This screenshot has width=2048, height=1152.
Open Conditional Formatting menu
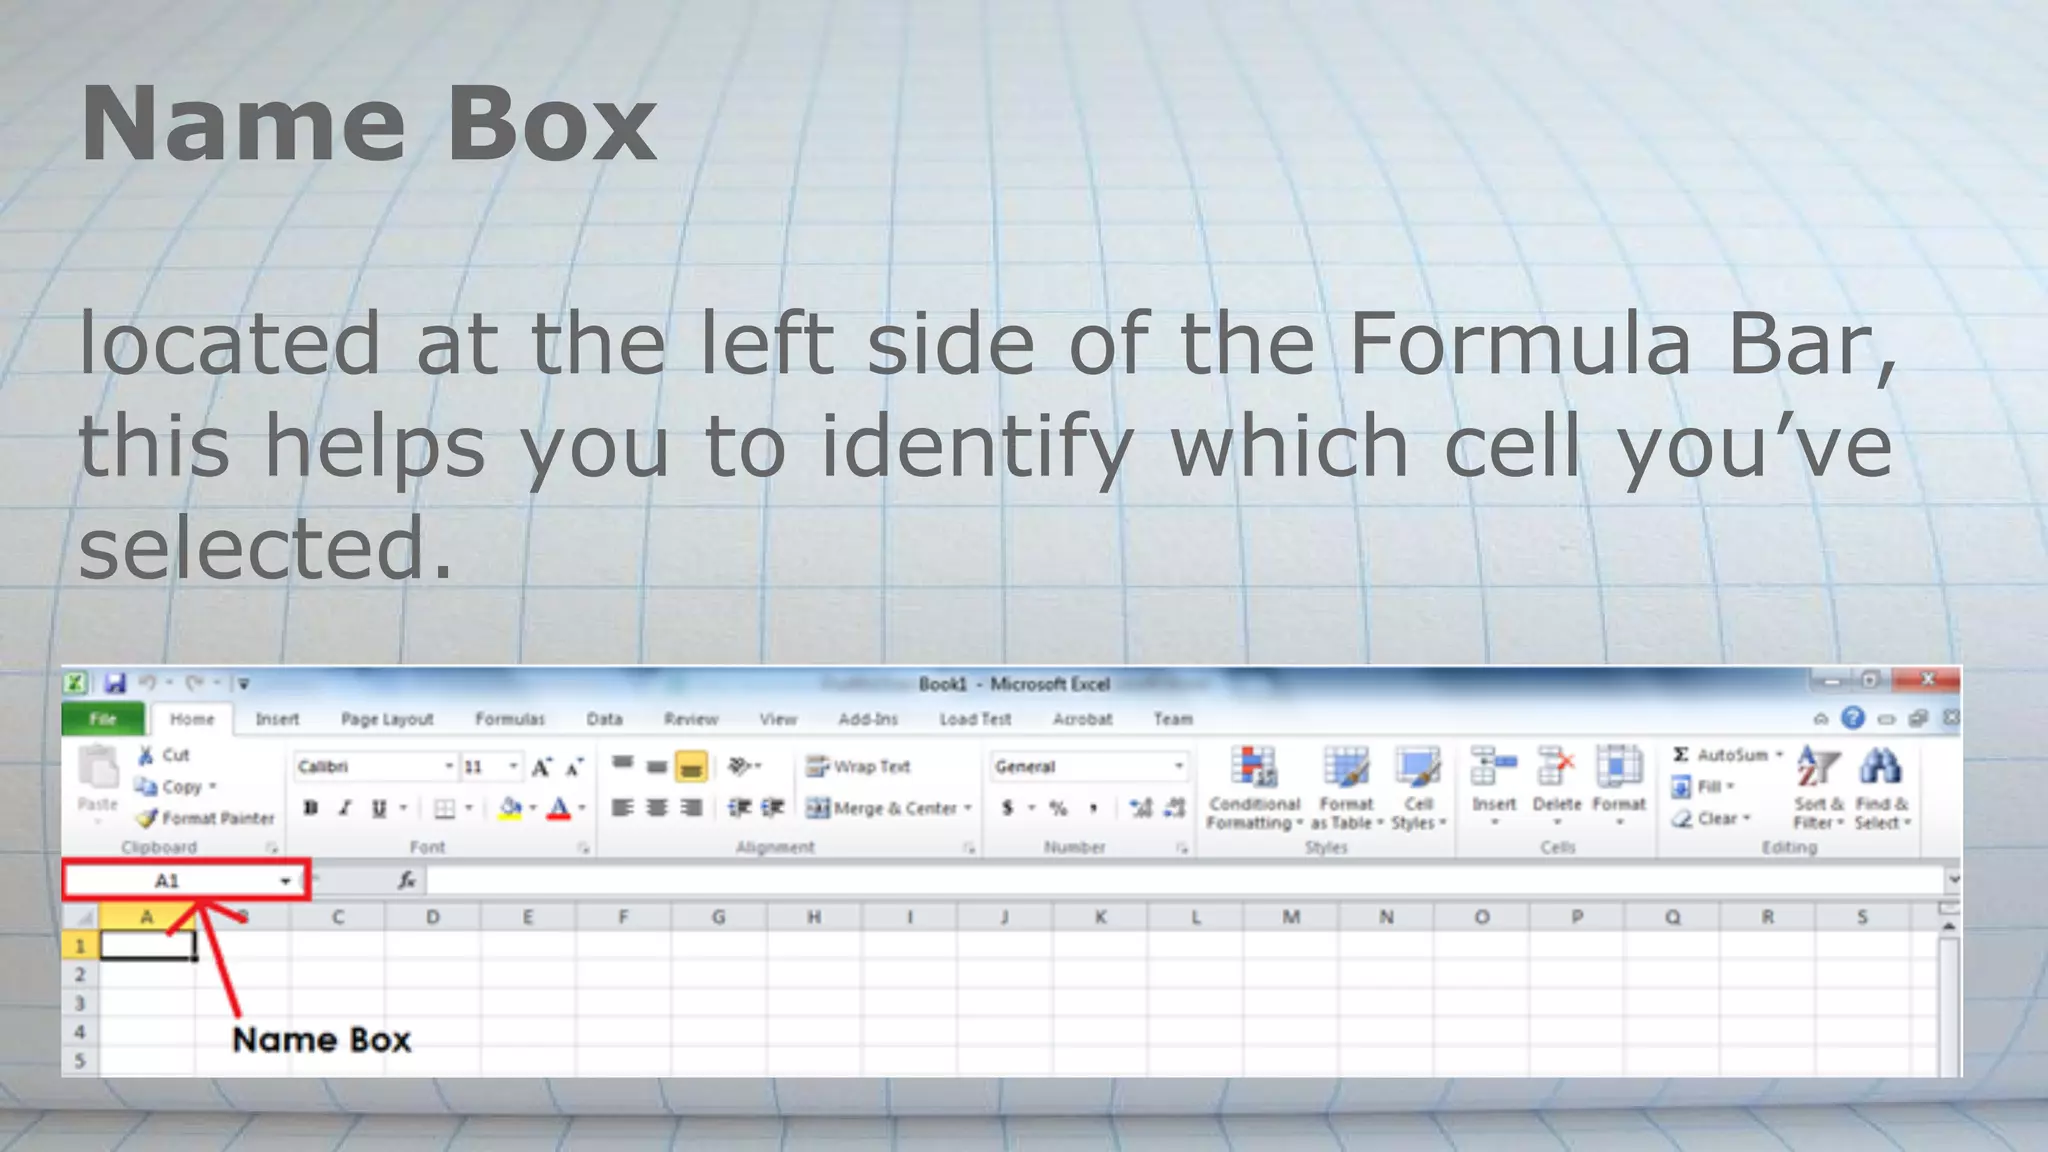(1254, 788)
